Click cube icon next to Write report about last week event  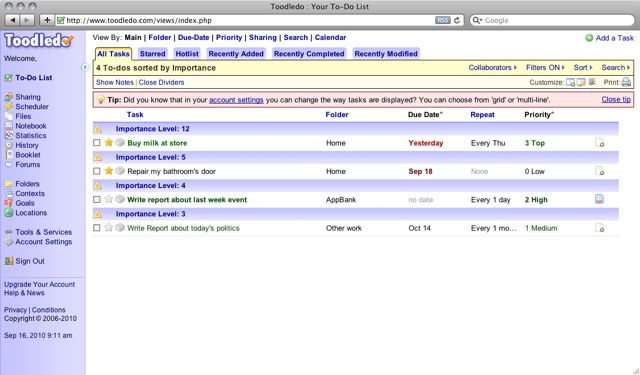pos(120,200)
